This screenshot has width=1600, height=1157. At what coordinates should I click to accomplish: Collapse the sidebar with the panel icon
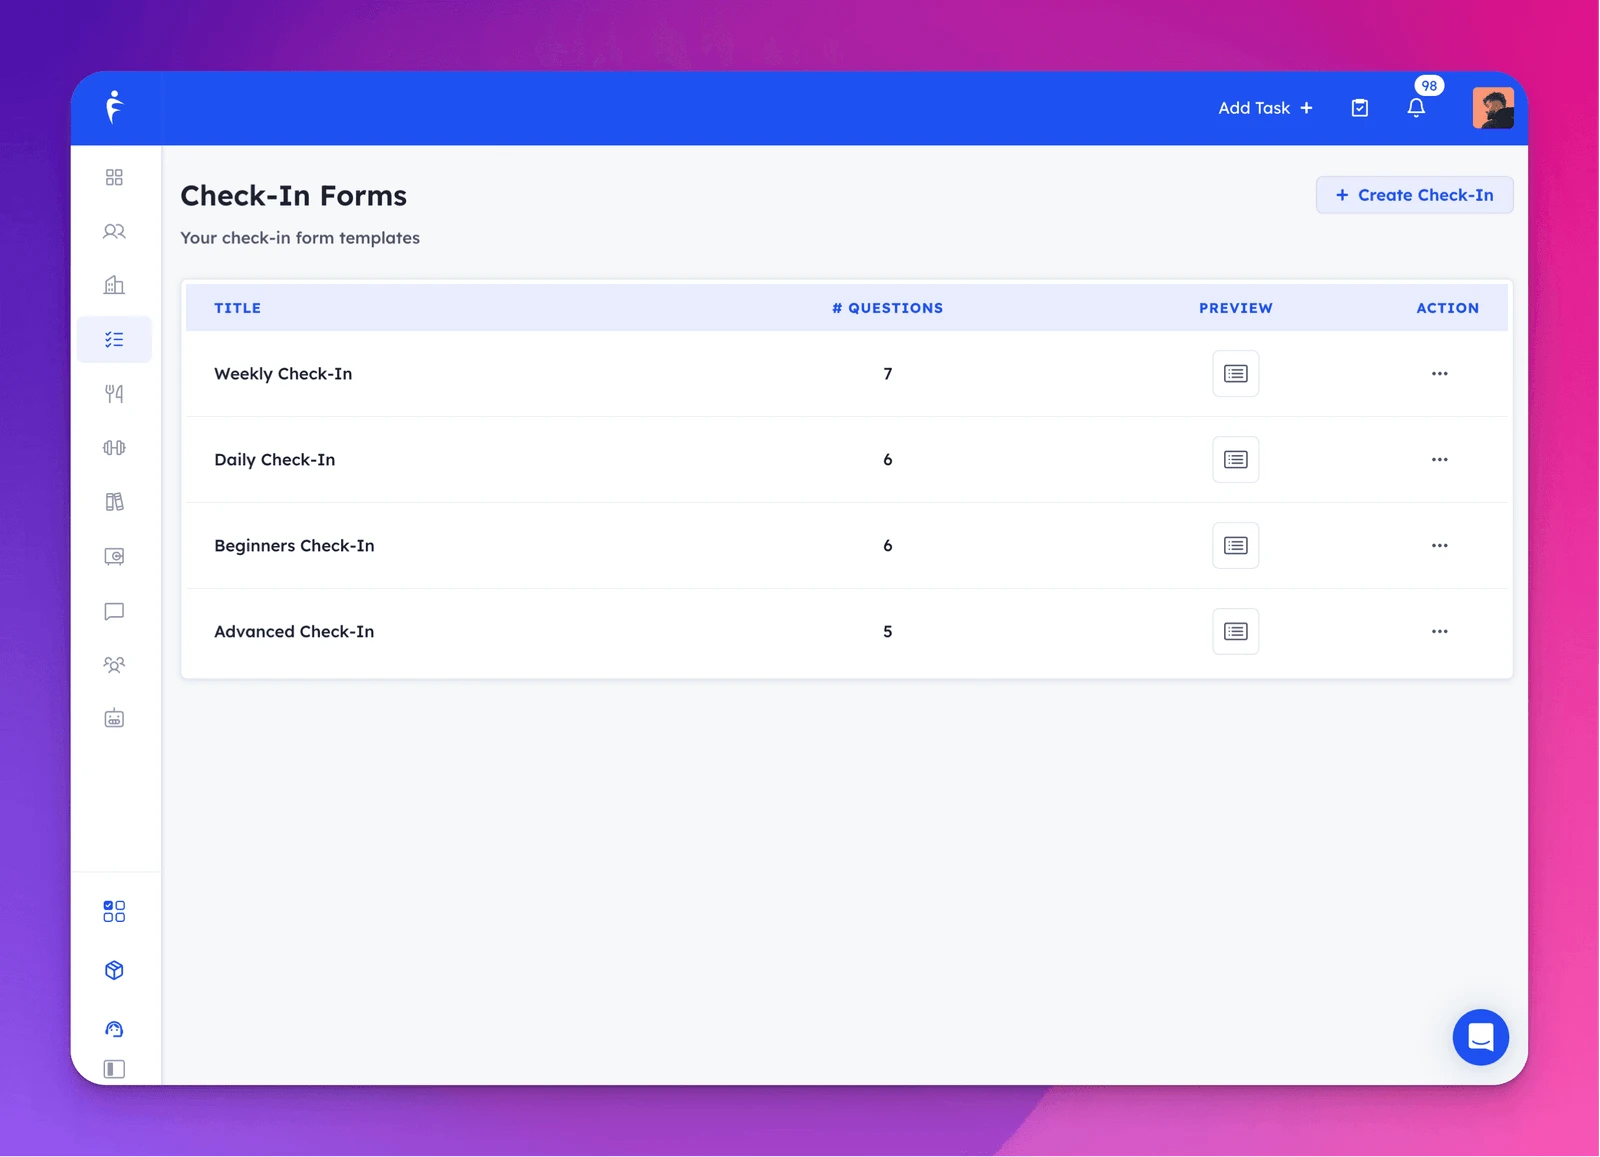pyautogui.click(x=114, y=1069)
